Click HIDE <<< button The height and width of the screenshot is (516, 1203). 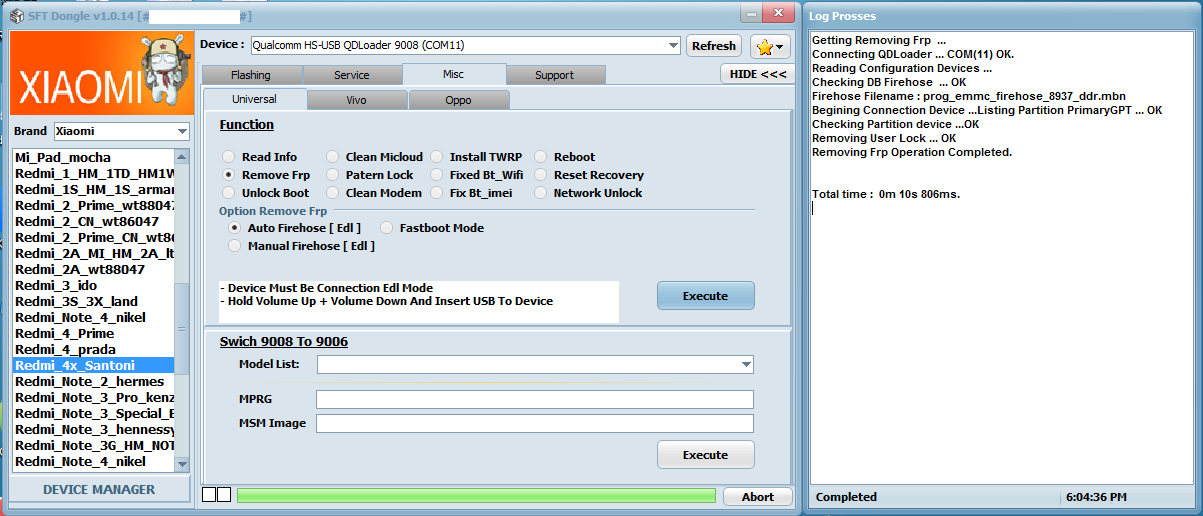(757, 74)
